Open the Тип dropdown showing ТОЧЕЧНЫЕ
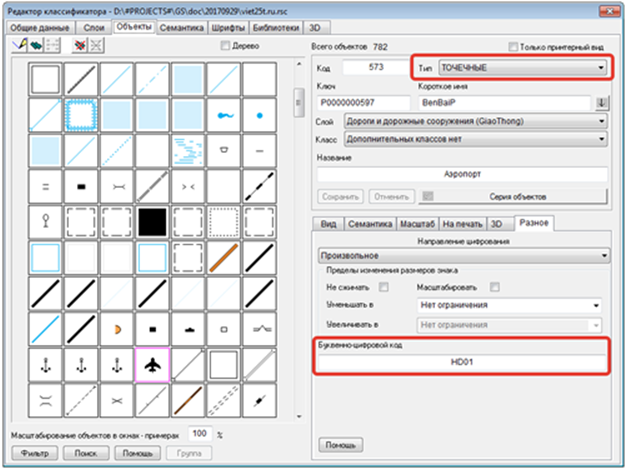626x469 pixels. coord(510,68)
